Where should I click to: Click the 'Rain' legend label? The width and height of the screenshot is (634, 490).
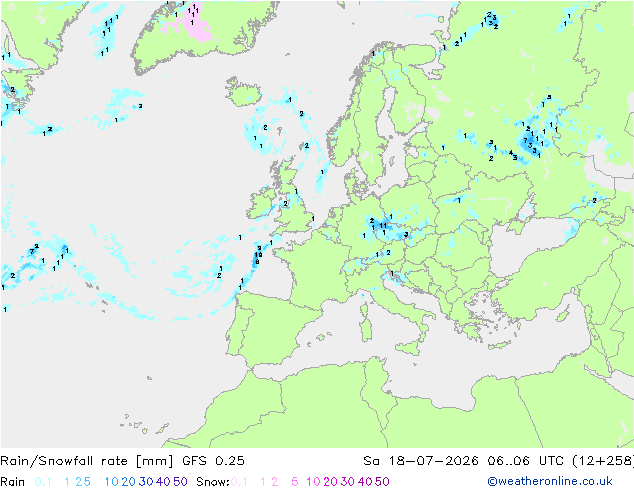13,482
